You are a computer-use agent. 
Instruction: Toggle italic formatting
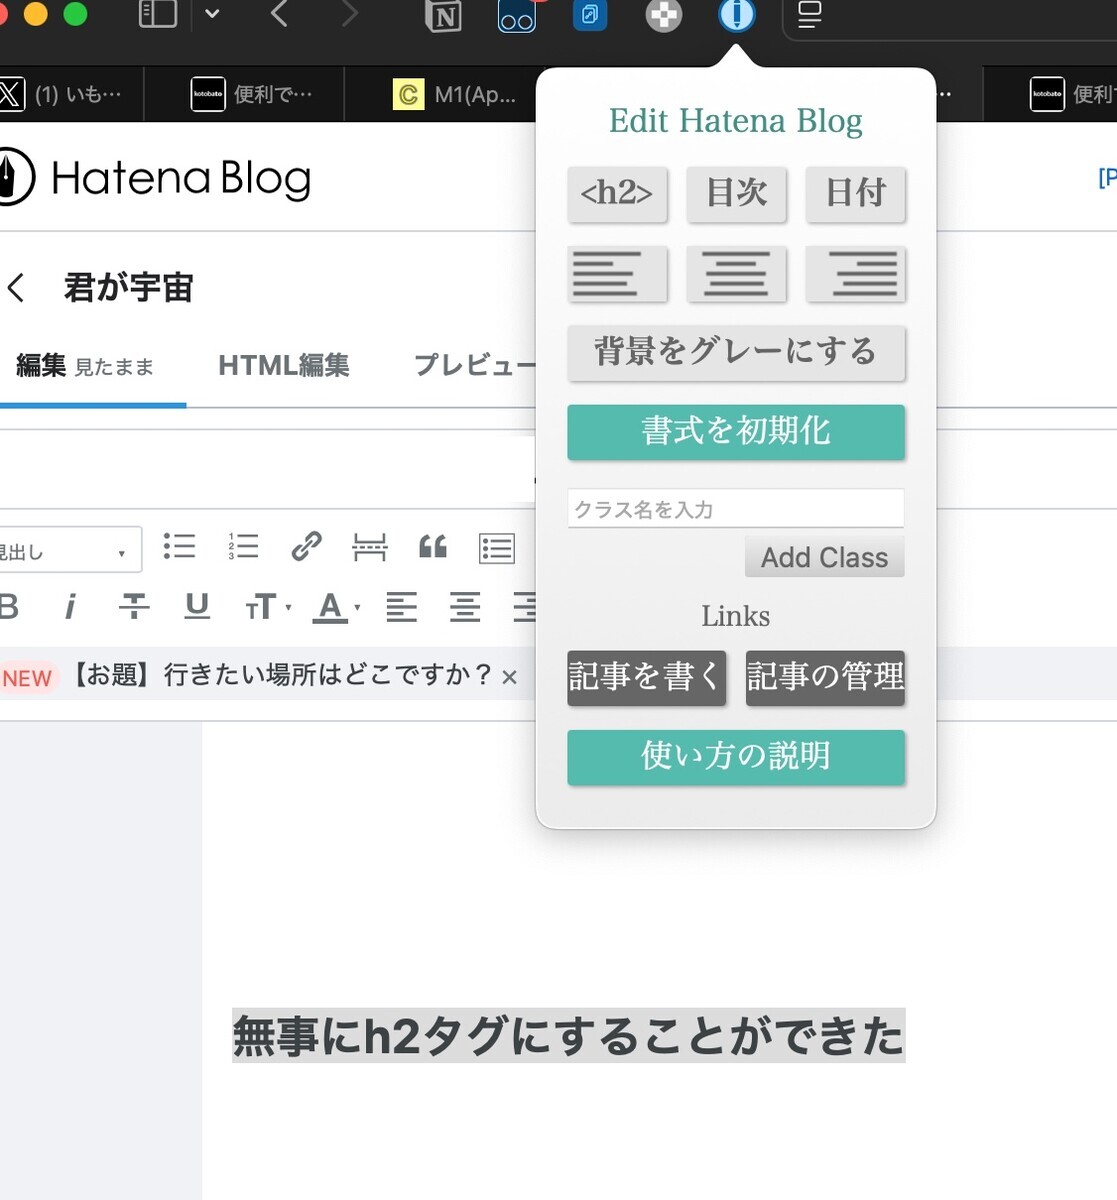pyautogui.click(x=70, y=606)
